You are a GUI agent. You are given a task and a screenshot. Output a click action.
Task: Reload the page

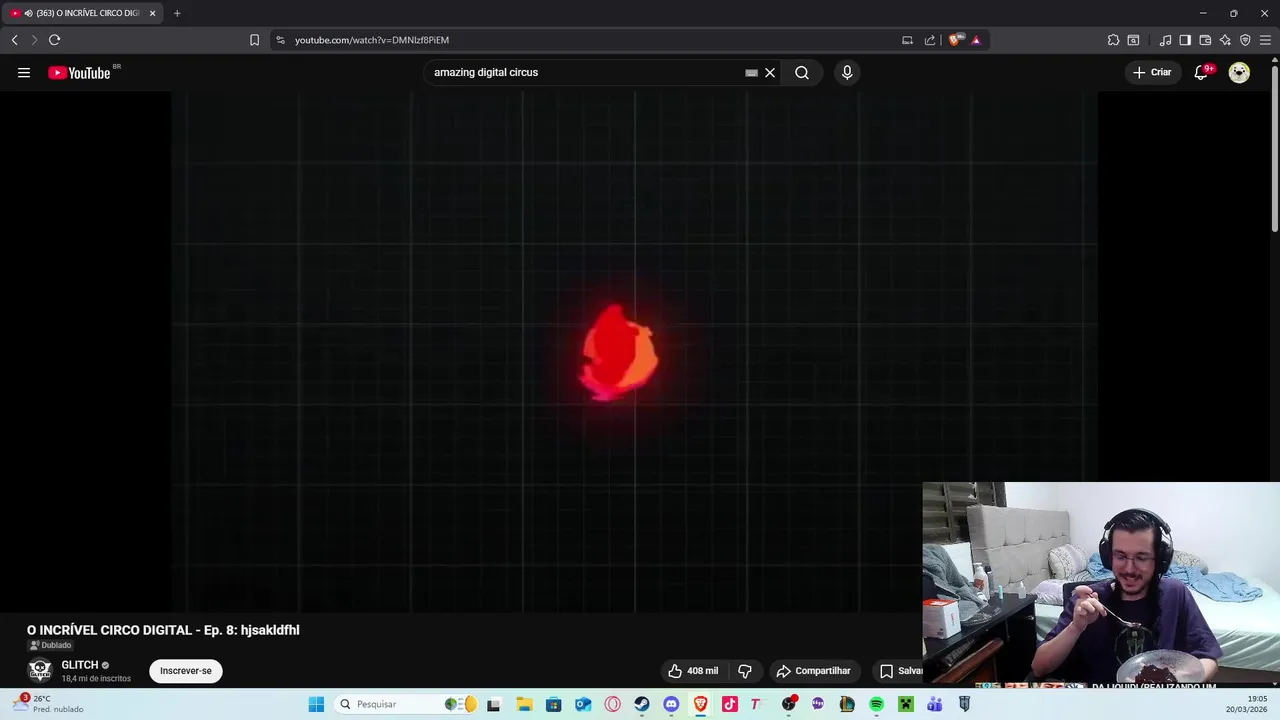(54, 40)
